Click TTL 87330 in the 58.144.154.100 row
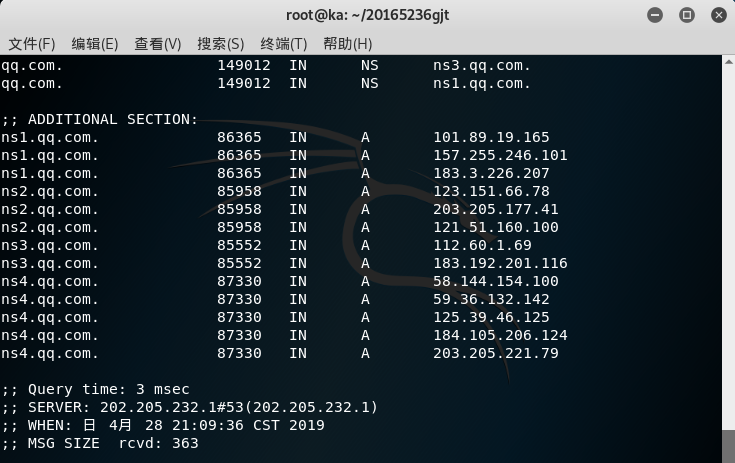The width and height of the screenshot is (735, 463). tap(239, 281)
